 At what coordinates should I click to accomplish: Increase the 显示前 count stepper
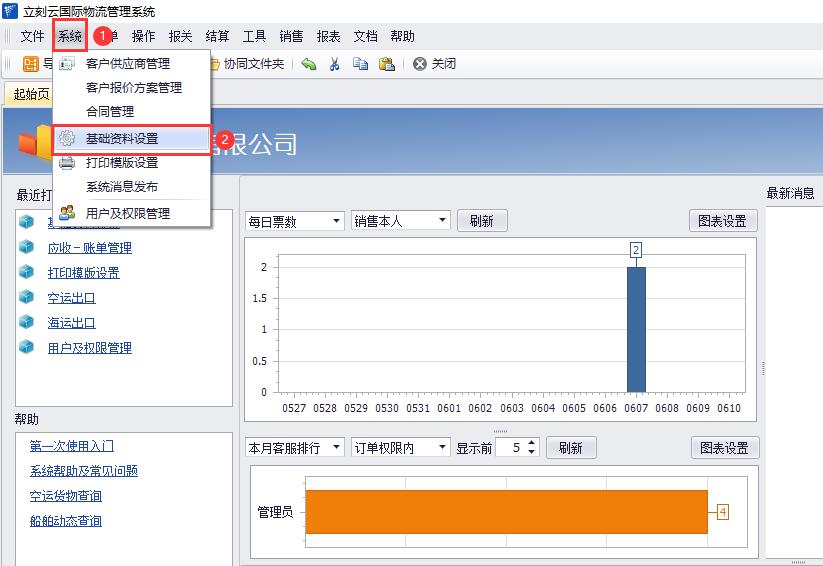click(x=531, y=443)
